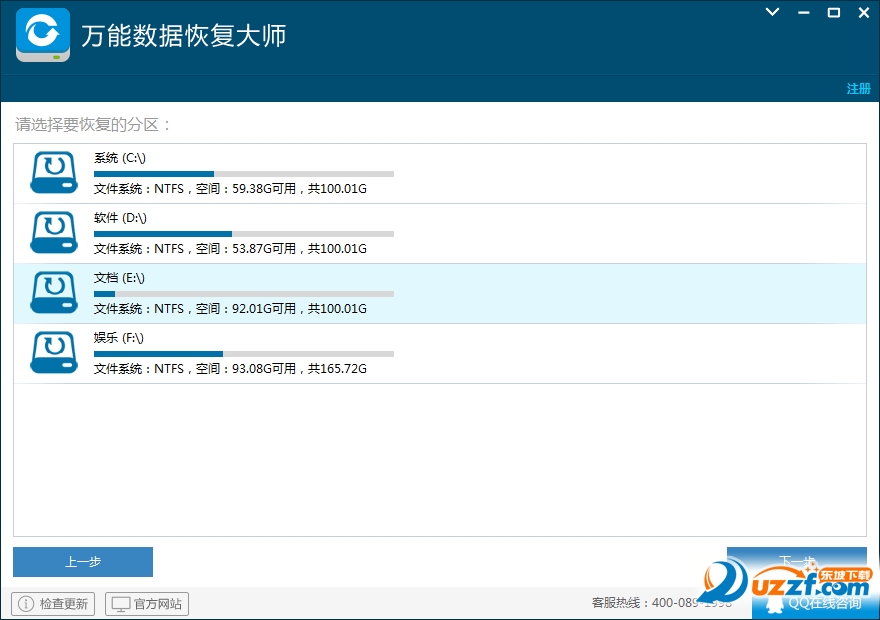This screenshot has width=880, height=620.
Task: Click the 请选择要恢复的分区 heading
Action: click(x=93, y=125)
